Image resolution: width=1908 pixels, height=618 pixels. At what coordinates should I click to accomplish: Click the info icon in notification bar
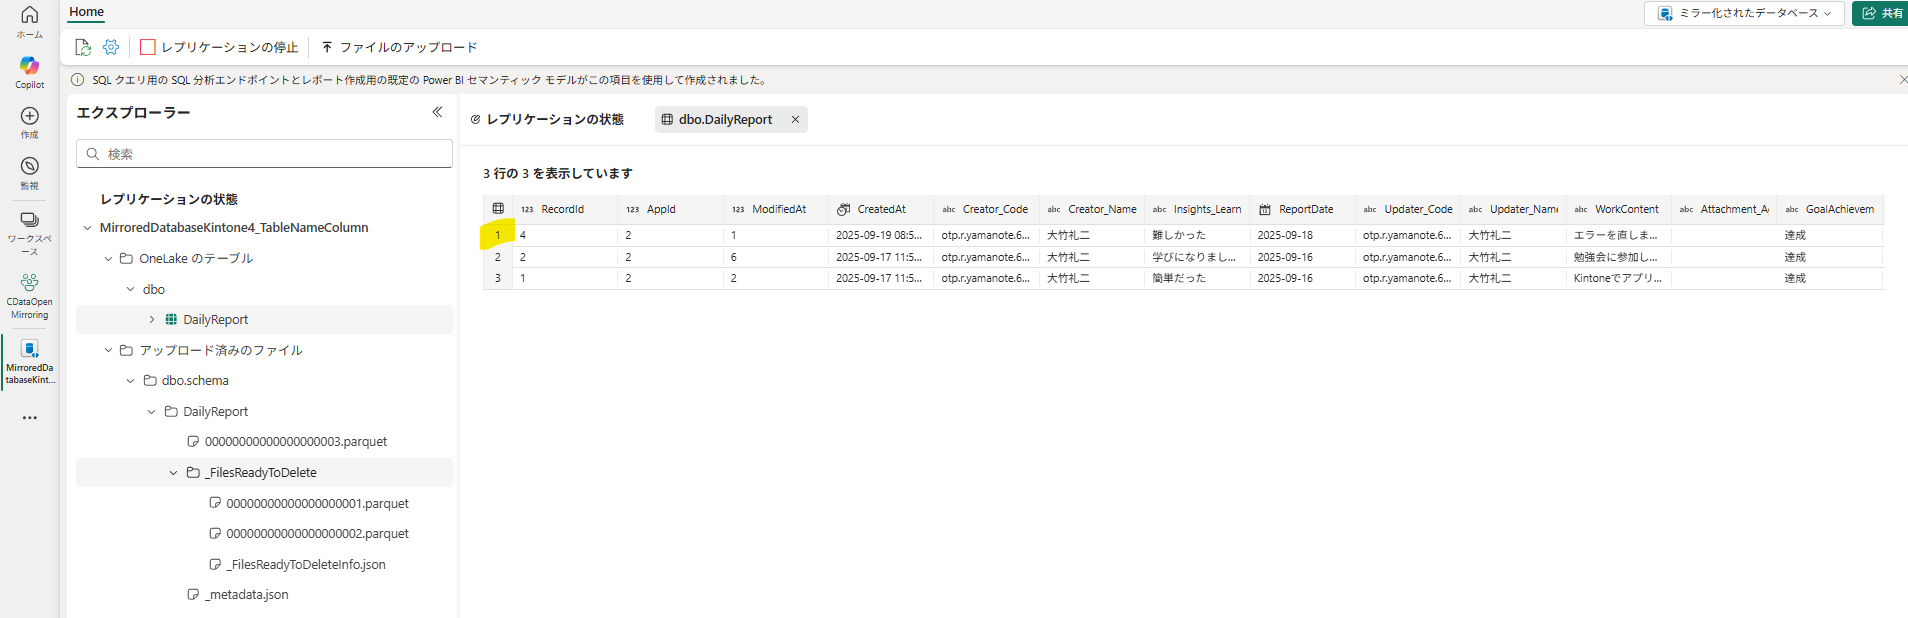tap(78, 80)
